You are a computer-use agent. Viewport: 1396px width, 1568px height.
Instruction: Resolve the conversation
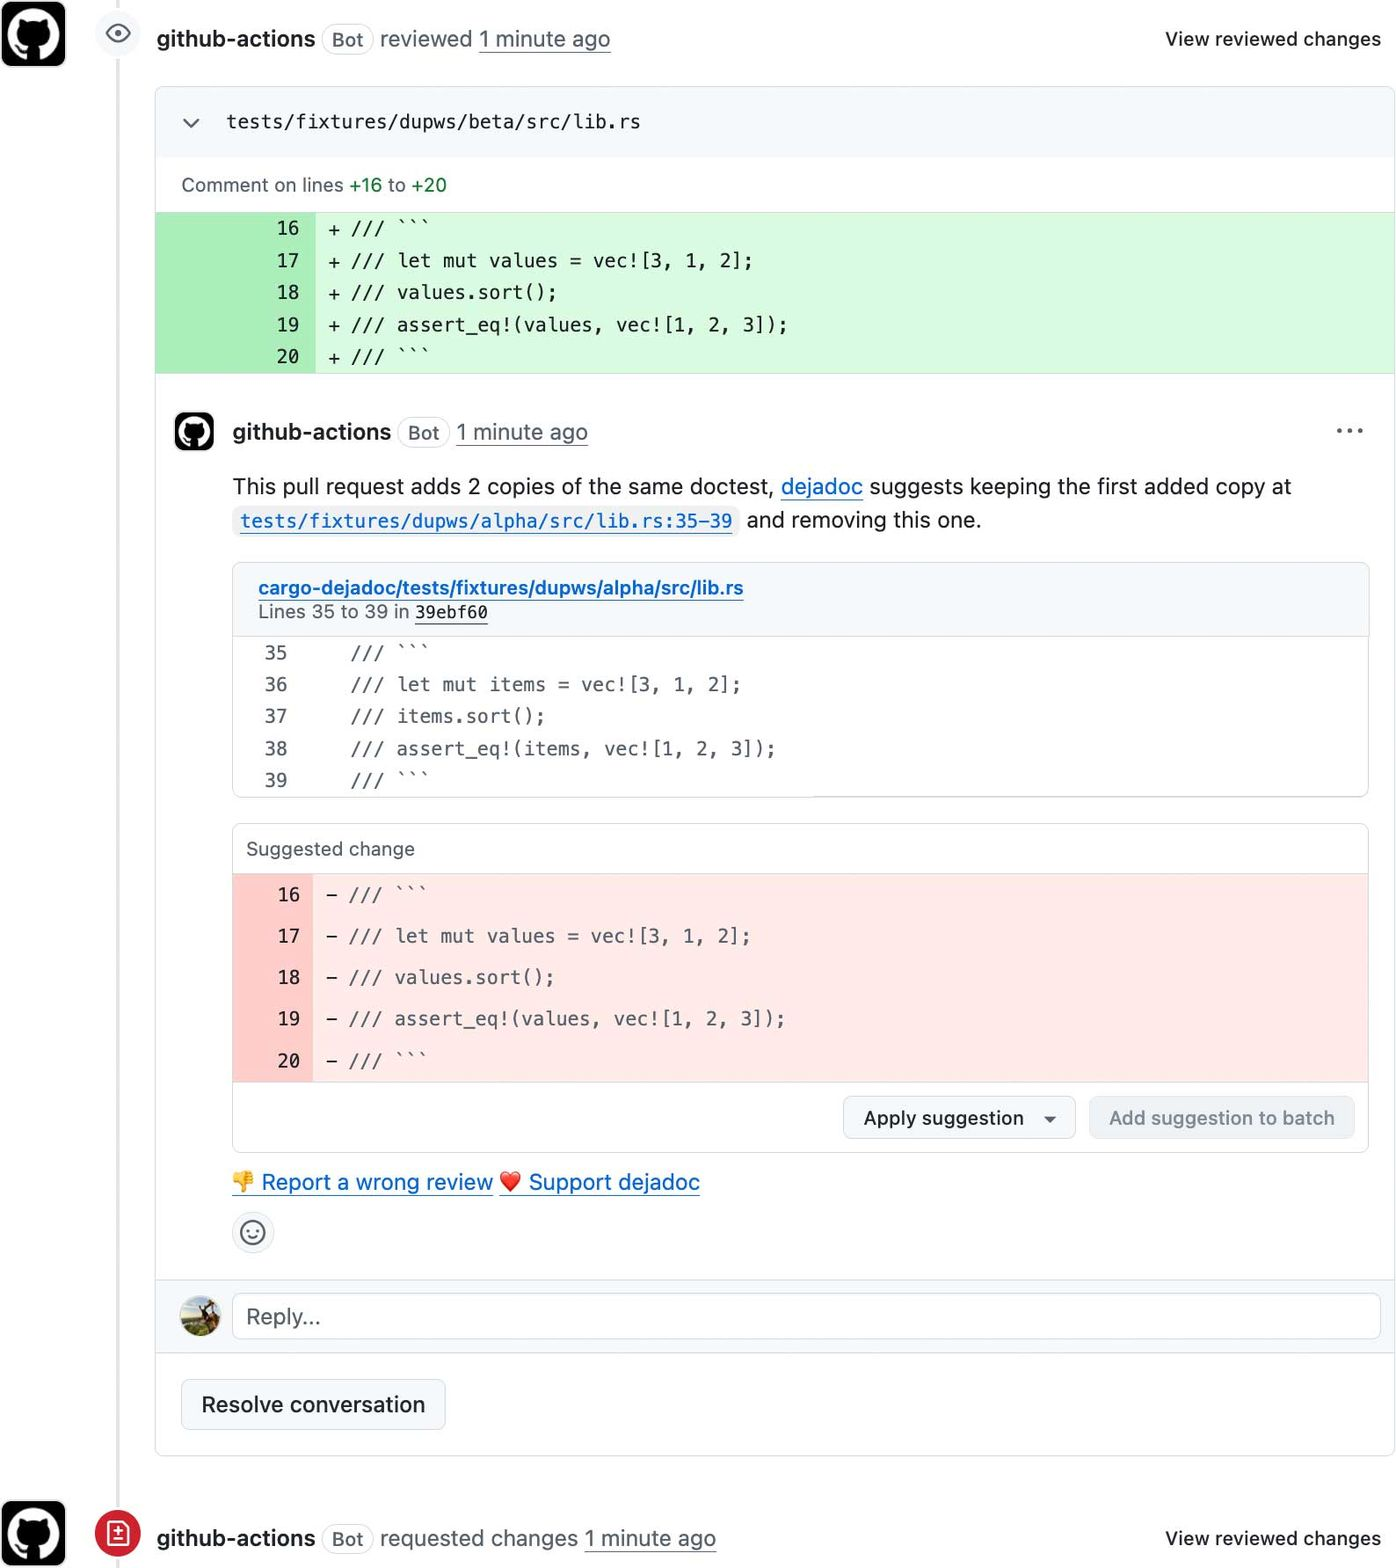point(313,1405)
